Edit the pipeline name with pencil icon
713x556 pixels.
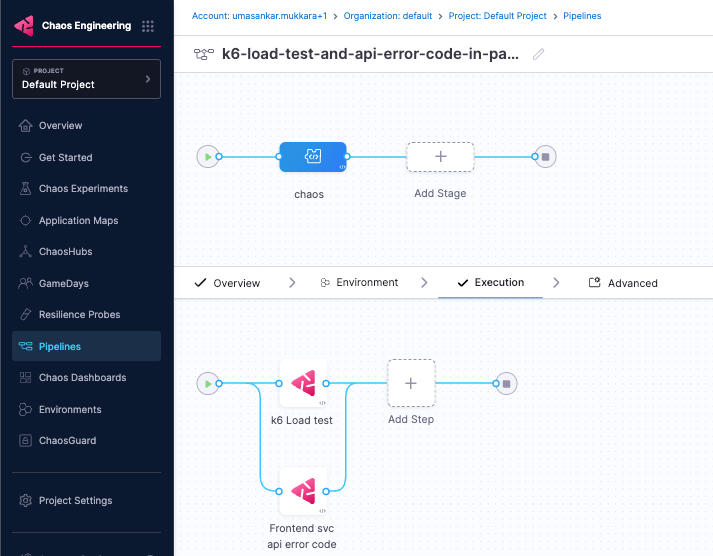tap(538, 54)
